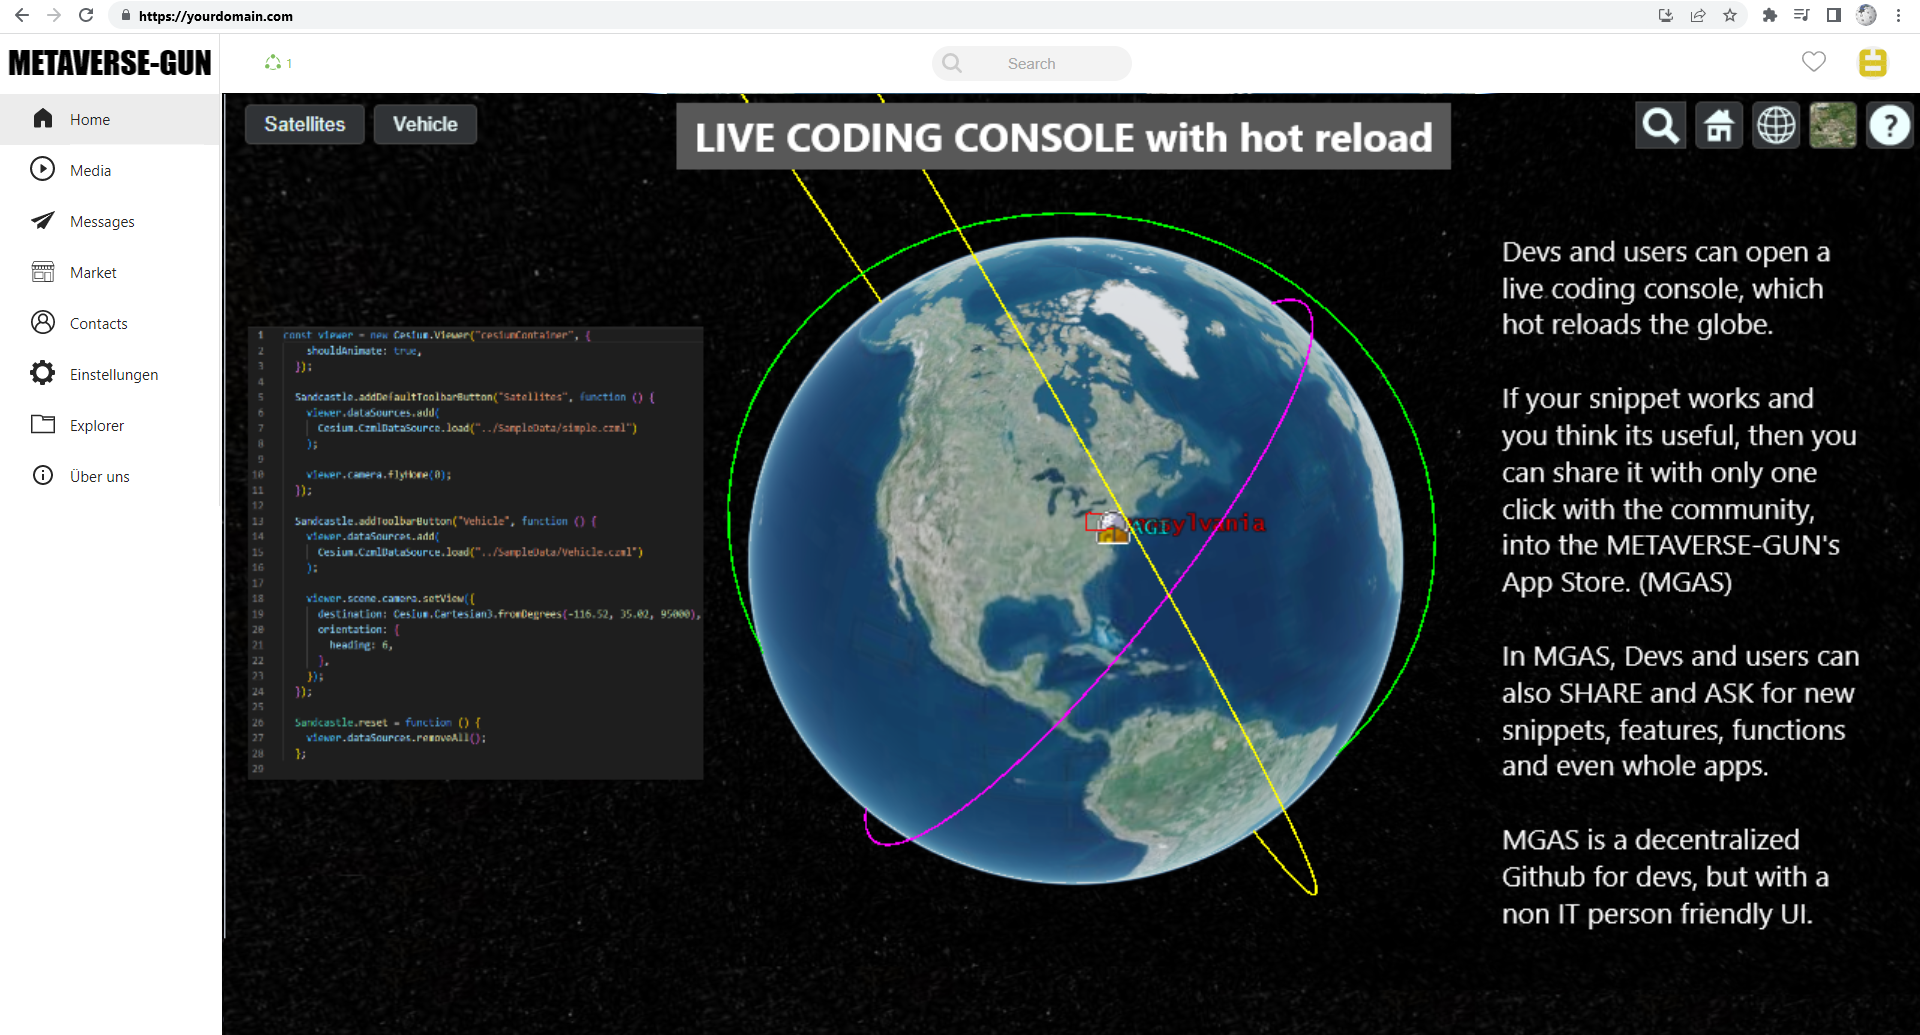The width and height of the screenshot is (1920, 1035).
Task: Click the yellow save icon top right
Action: pos(1873,62)
